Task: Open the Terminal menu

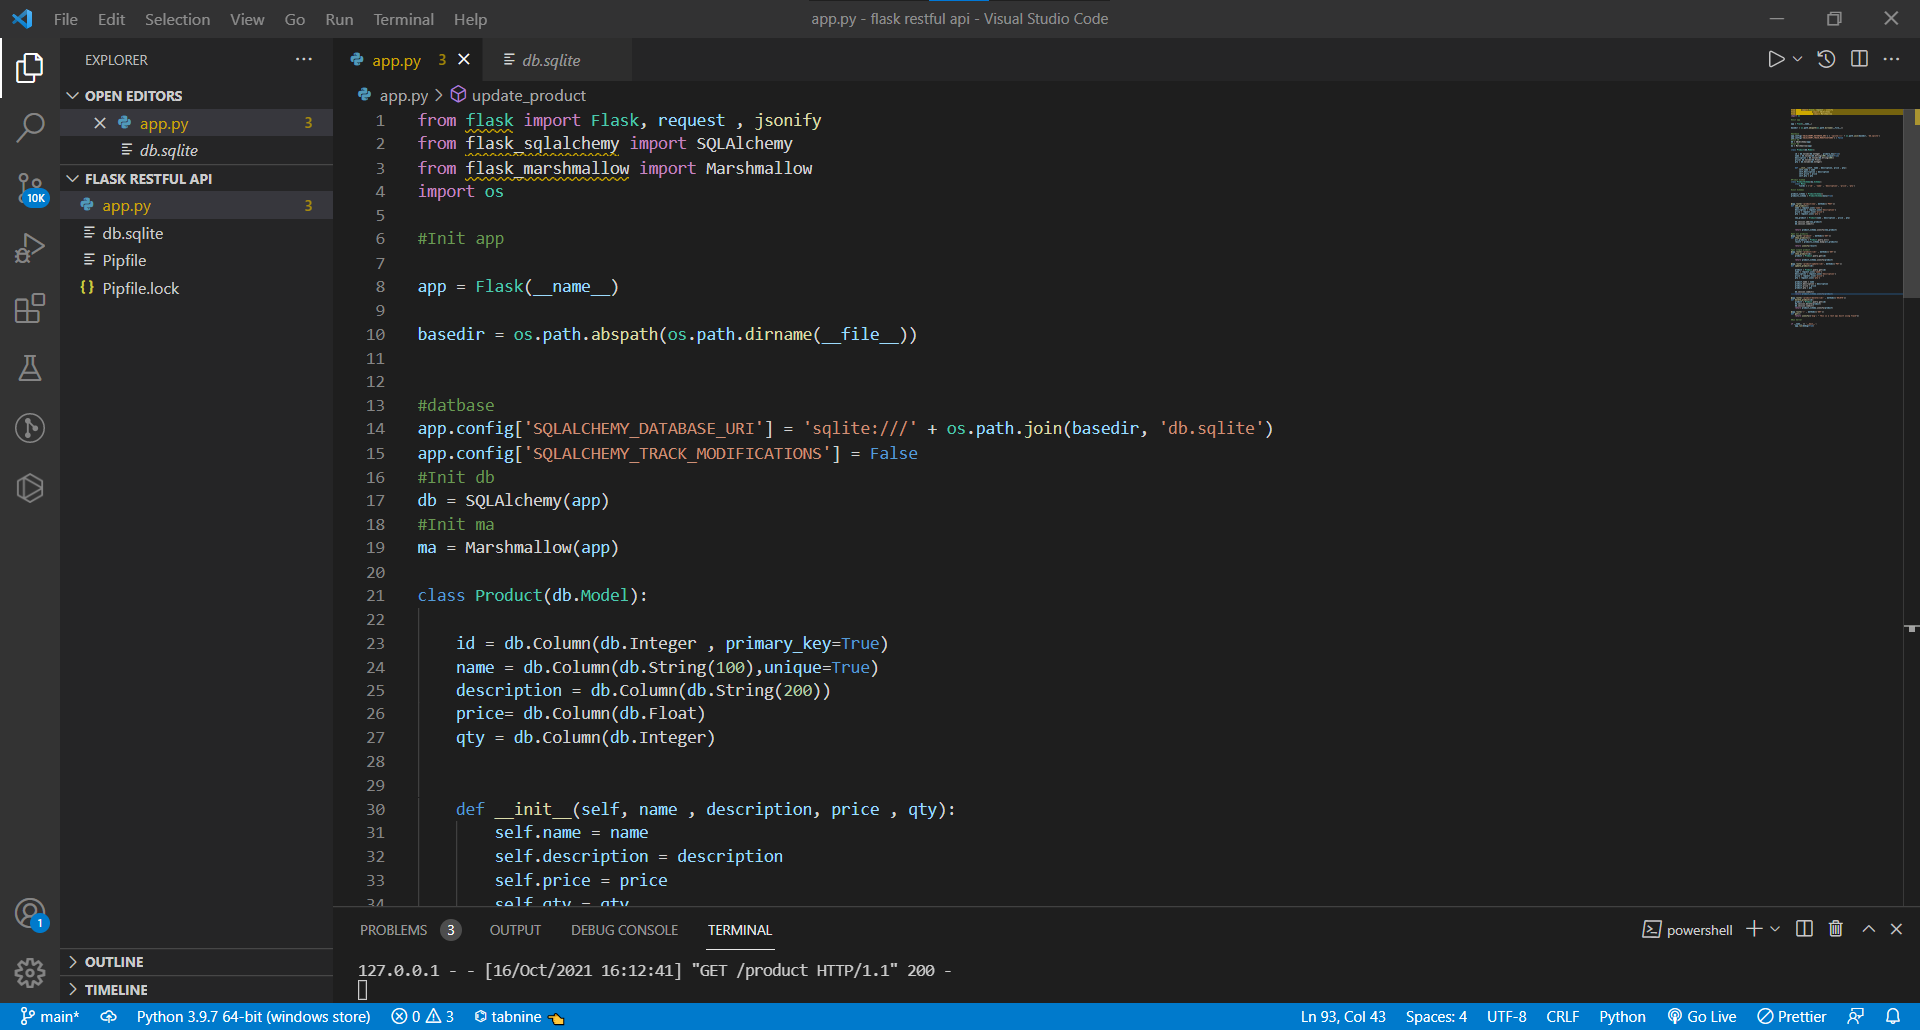Action: click(x=403, y=19)
